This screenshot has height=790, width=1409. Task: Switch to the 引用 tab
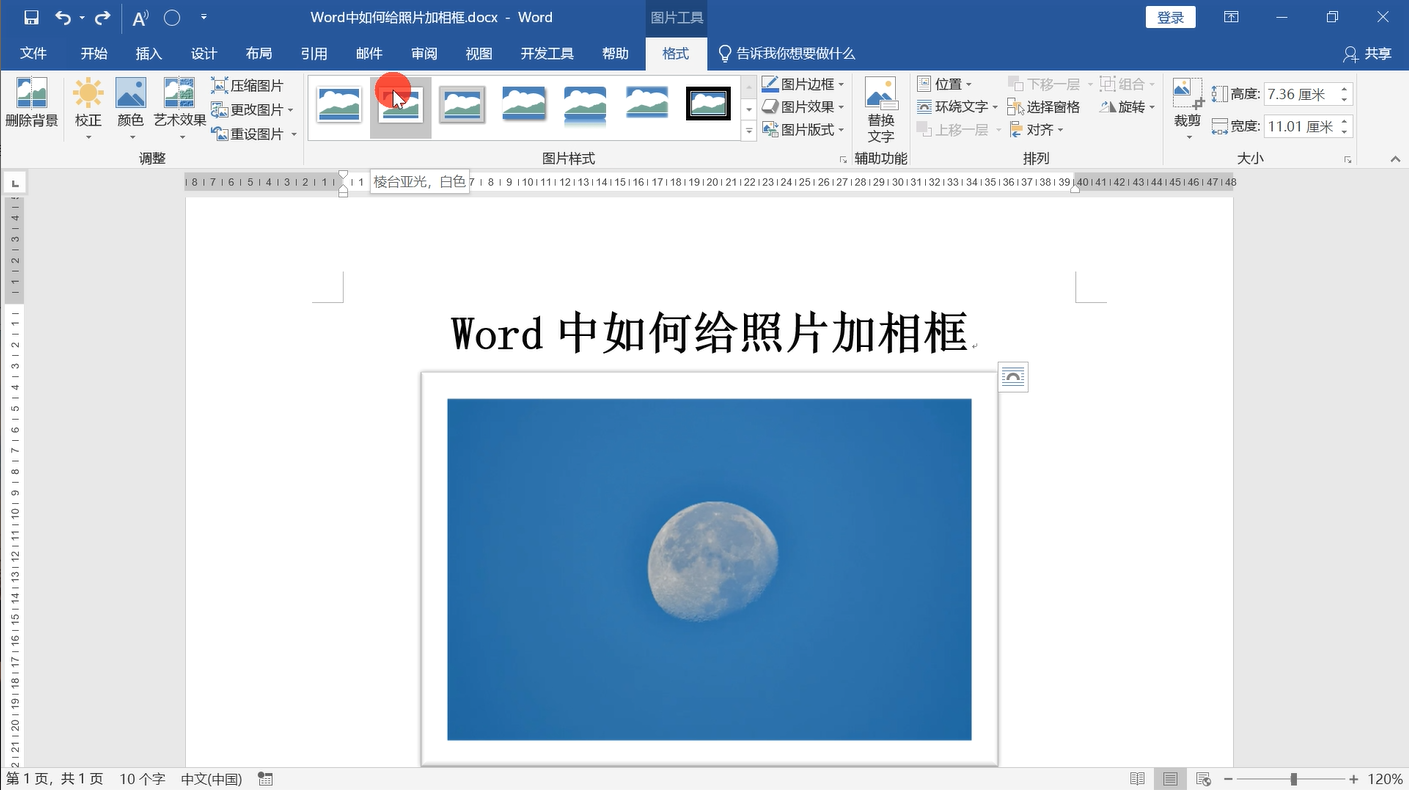[314, 54]
